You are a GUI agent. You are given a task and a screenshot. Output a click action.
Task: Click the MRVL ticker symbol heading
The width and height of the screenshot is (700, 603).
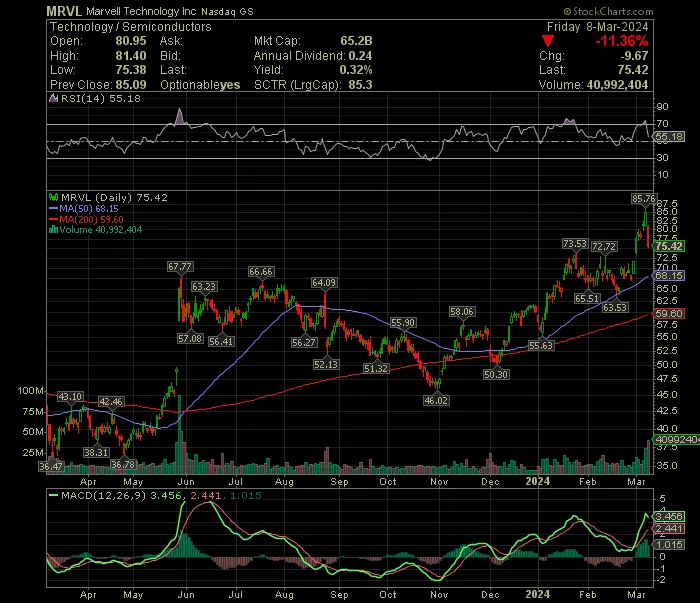(x=64, y=11)
